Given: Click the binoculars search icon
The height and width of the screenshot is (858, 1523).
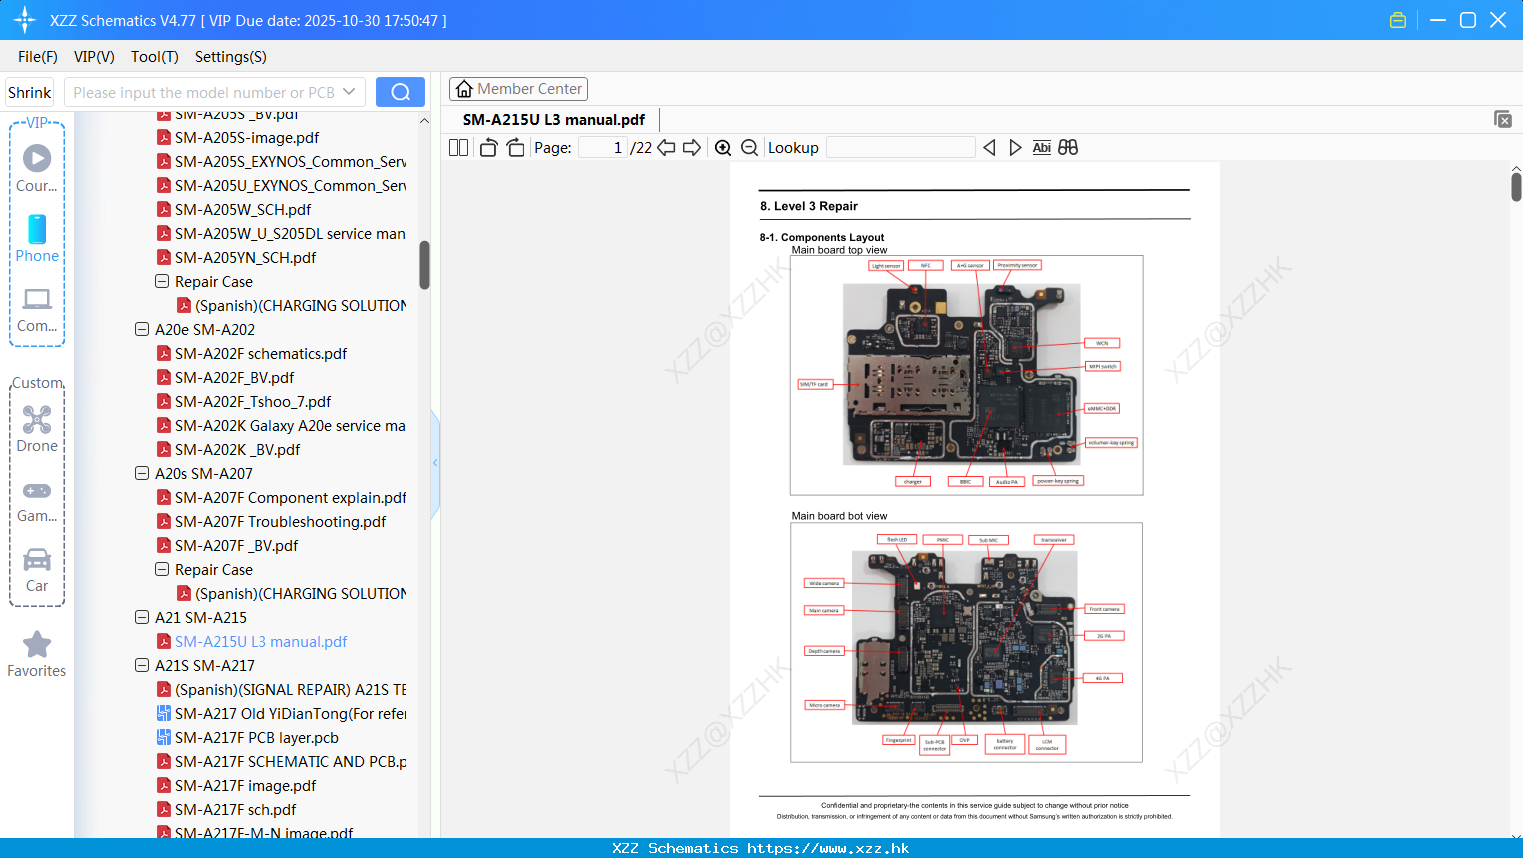Looking at the screenshot, I should [x=1068, y=147].
